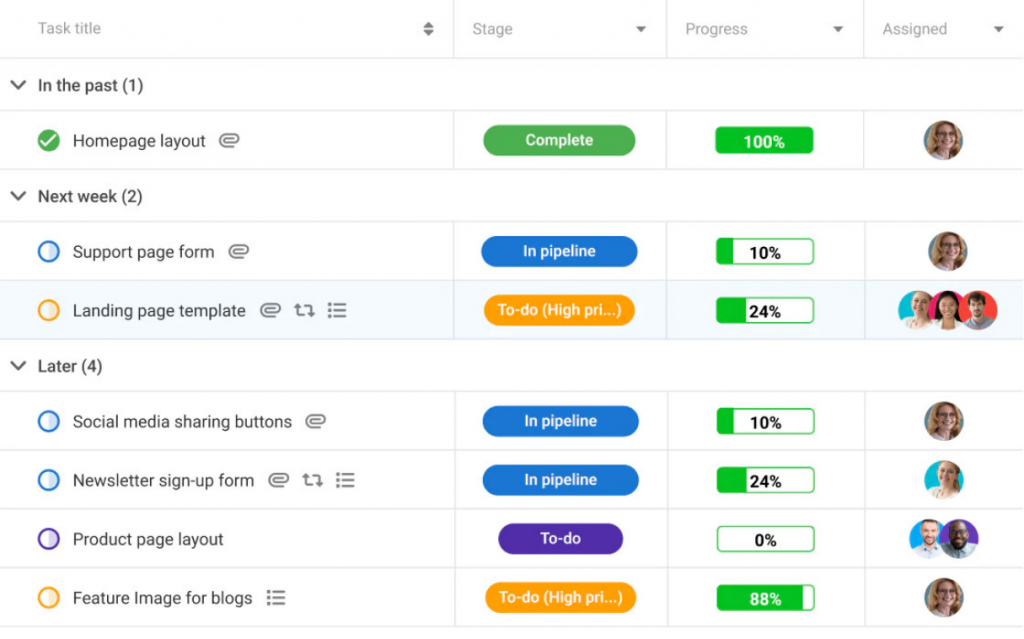Sort tasks using Task title sort arrows

coord(428,29)
